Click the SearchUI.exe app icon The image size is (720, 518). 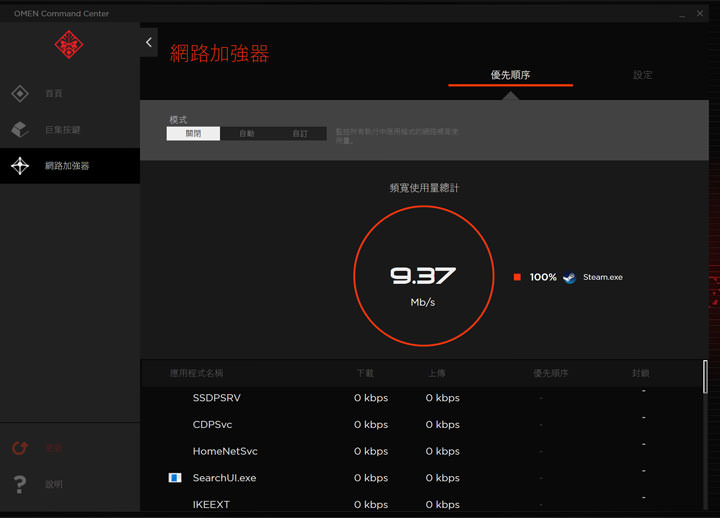175,478
